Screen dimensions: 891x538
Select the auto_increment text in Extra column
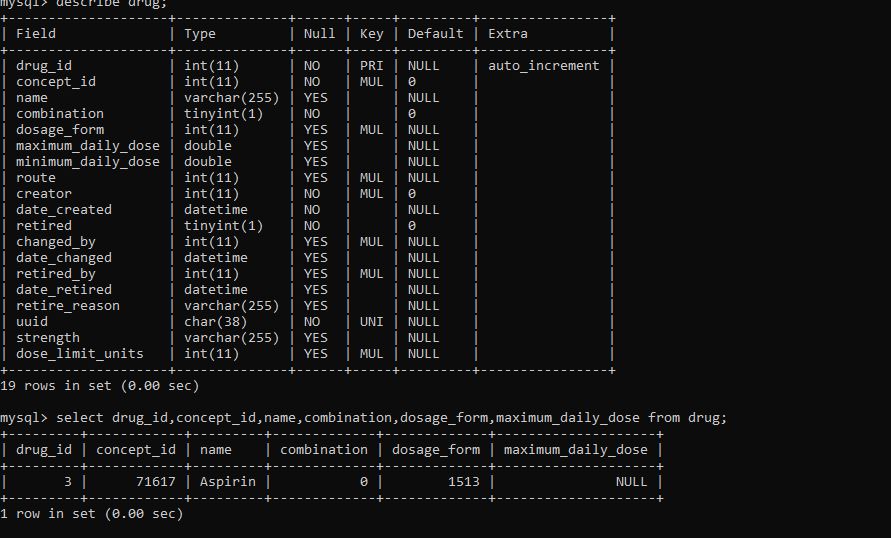click(x=543, y=66)
